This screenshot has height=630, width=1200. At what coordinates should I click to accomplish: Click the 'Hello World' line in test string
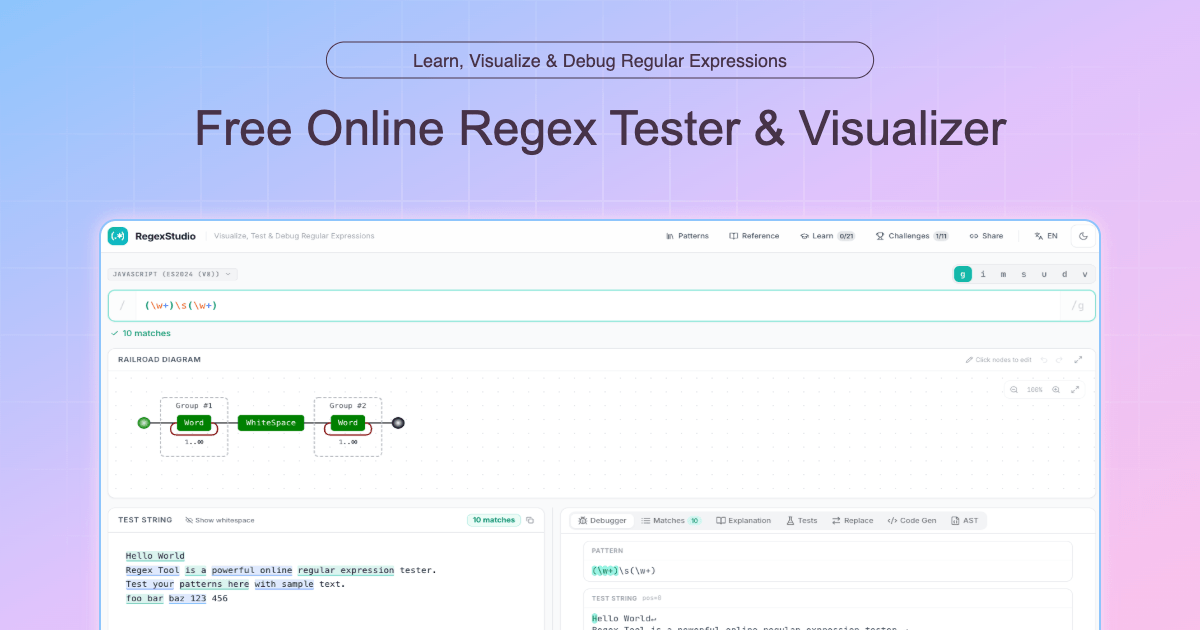155,556
